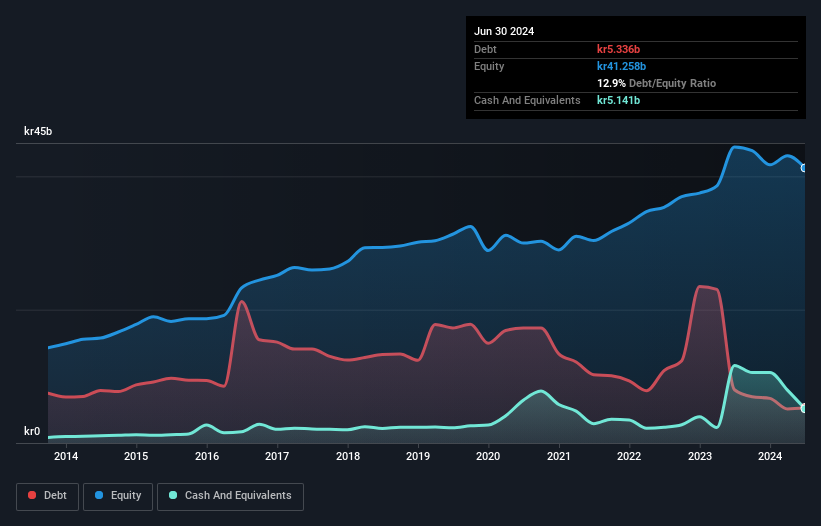
Task: Click the 12.9% Debt/Equity Ratio text
Action: coord(657,83)
